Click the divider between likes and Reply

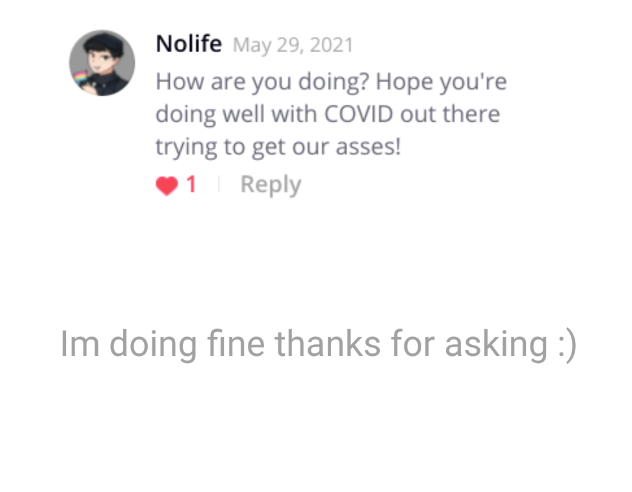click(x=218, y=185)
